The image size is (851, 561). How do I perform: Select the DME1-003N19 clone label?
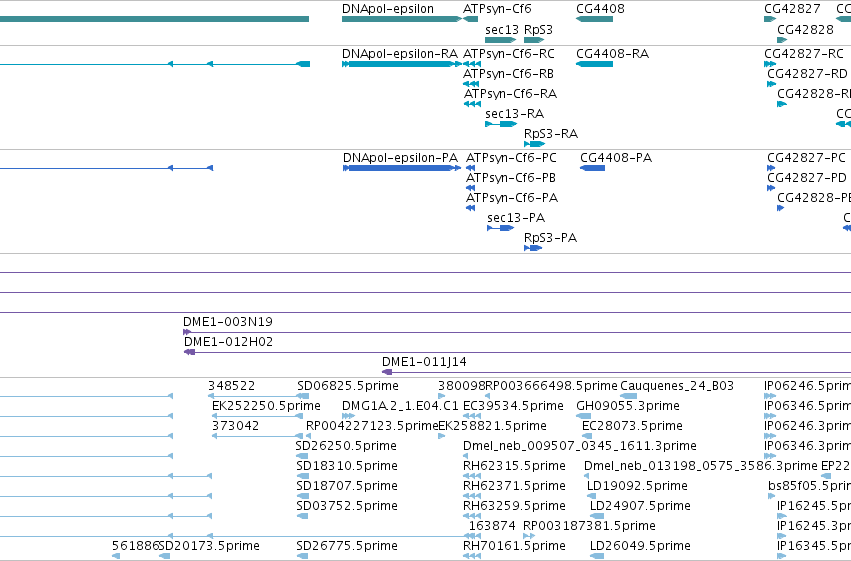[228, 322]
